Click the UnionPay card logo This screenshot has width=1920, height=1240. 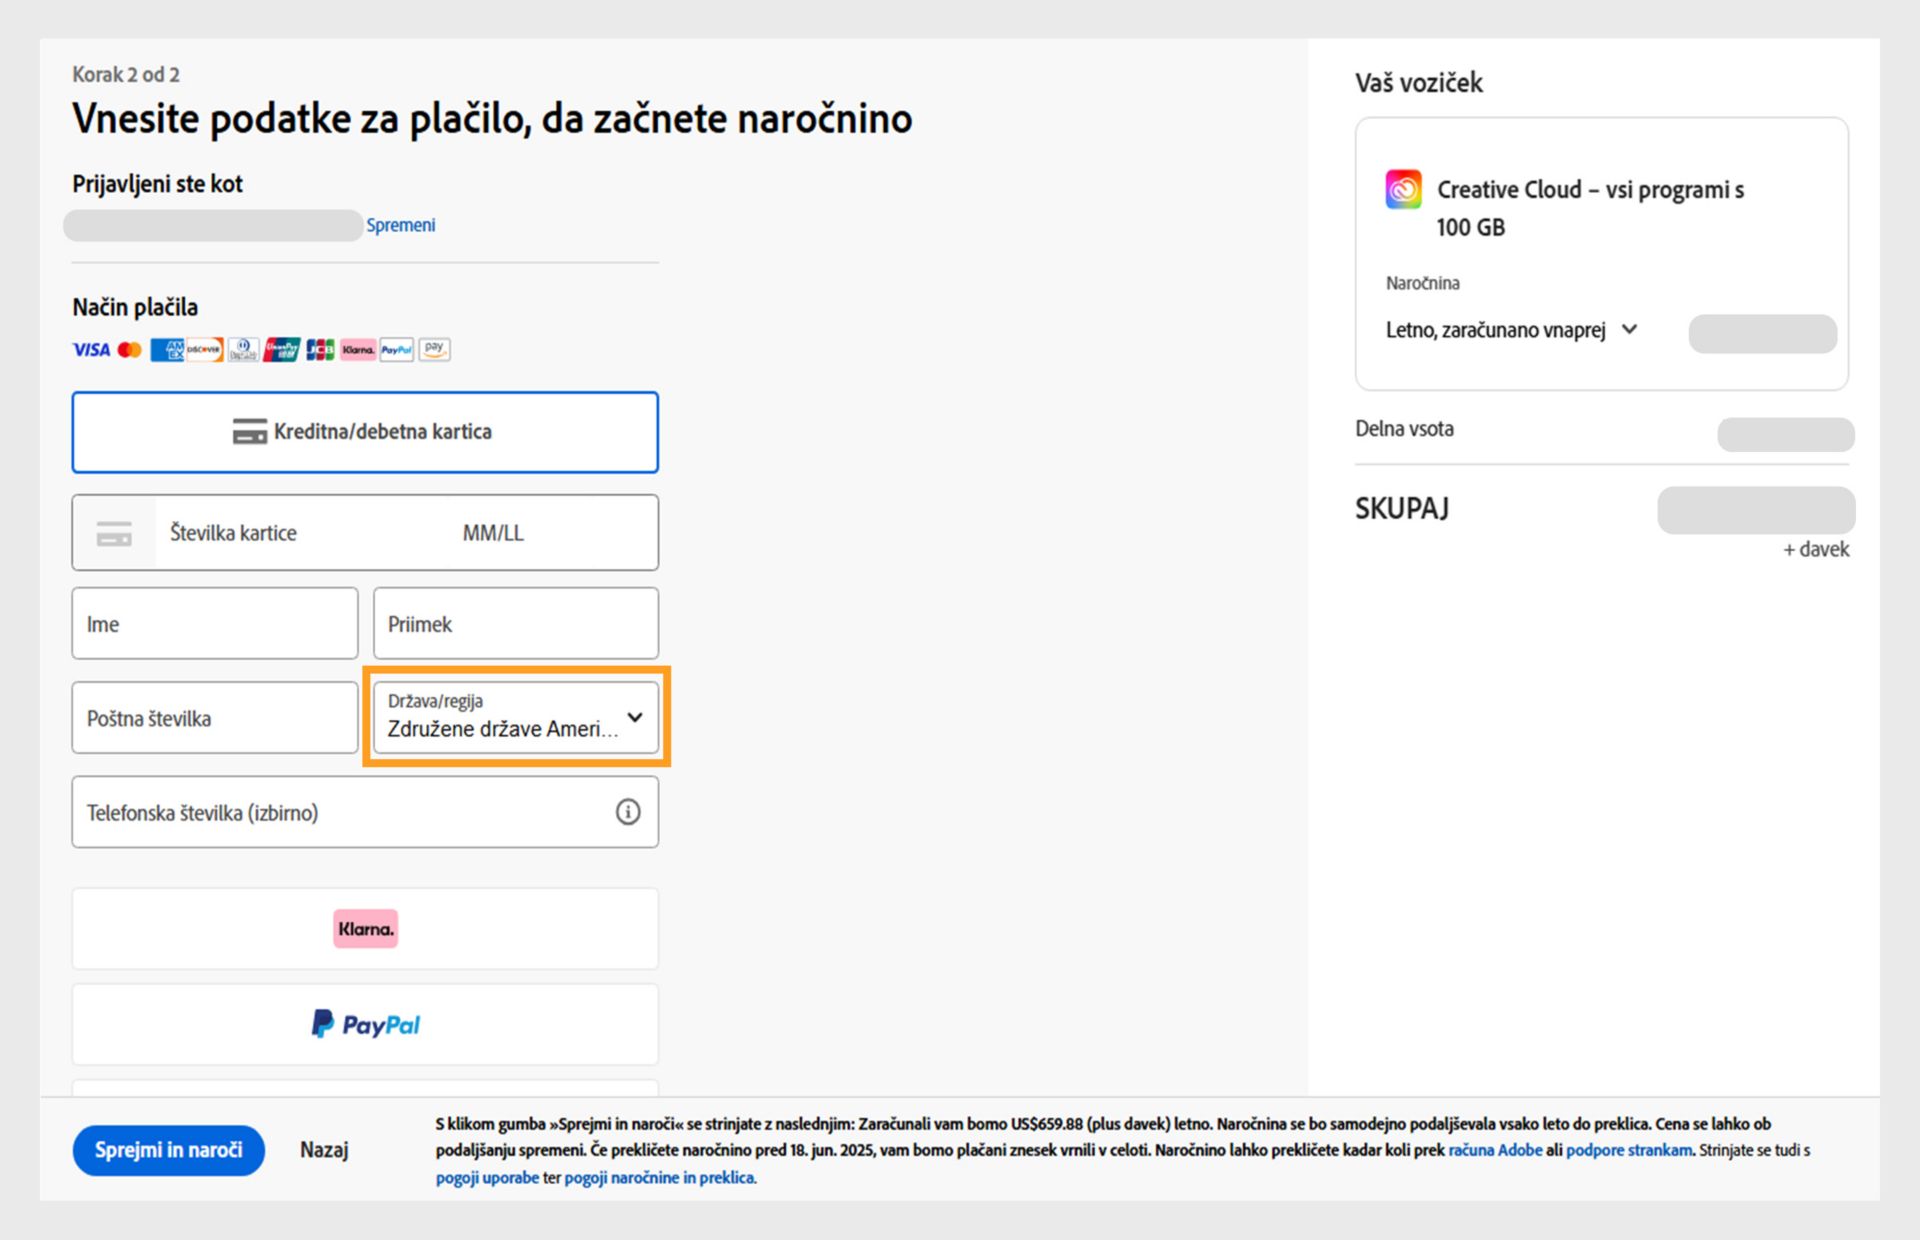281,349
